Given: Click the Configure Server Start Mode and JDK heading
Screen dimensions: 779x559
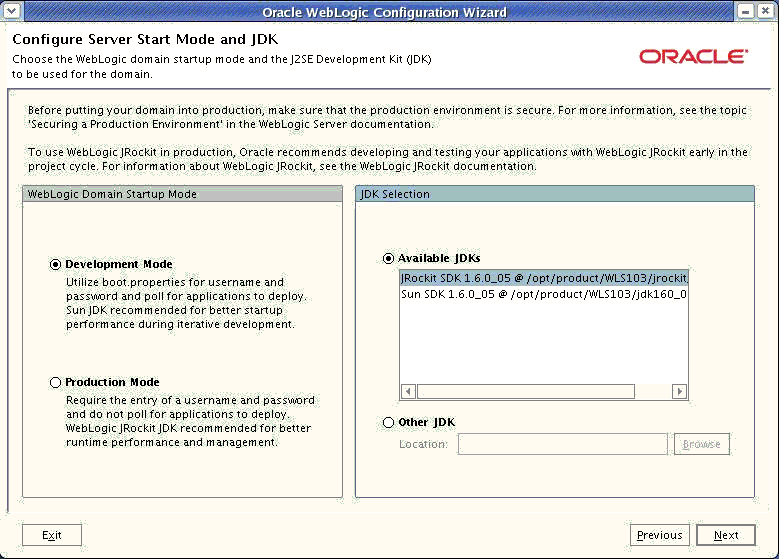Looking at the screenshot, I should tap(145, 39).
